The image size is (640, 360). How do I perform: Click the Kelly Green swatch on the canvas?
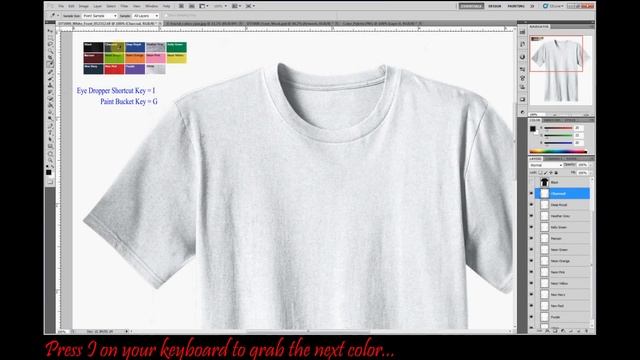pos(176,47)
